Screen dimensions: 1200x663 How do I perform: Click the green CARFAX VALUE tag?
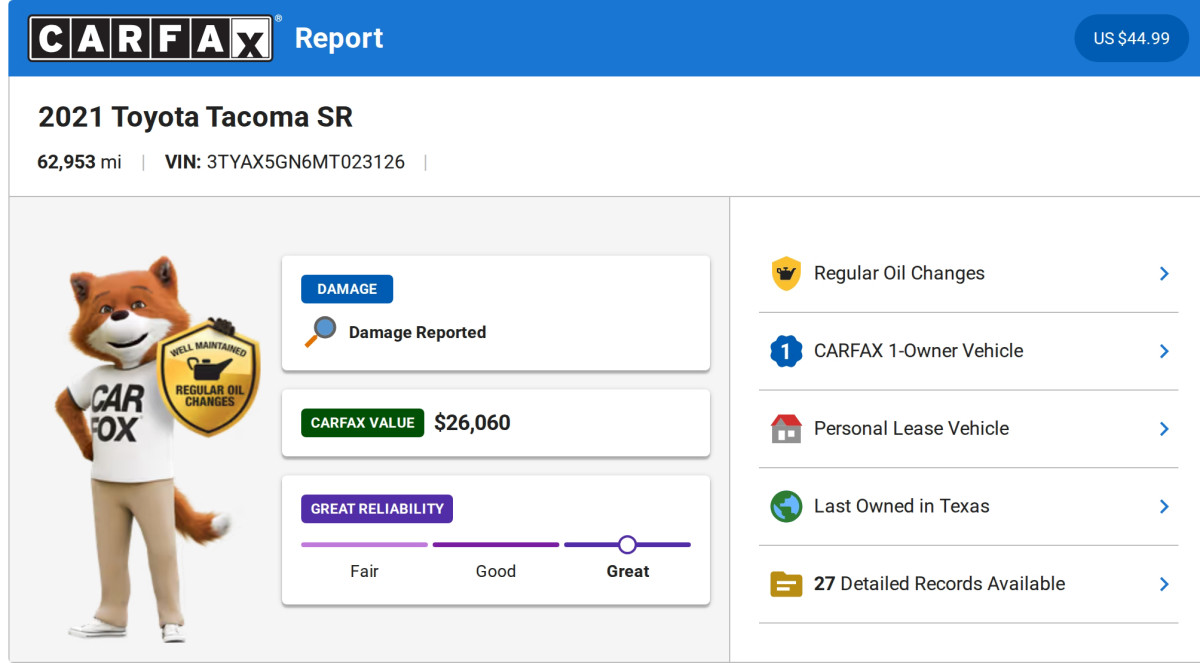click(x=362, y=423)
